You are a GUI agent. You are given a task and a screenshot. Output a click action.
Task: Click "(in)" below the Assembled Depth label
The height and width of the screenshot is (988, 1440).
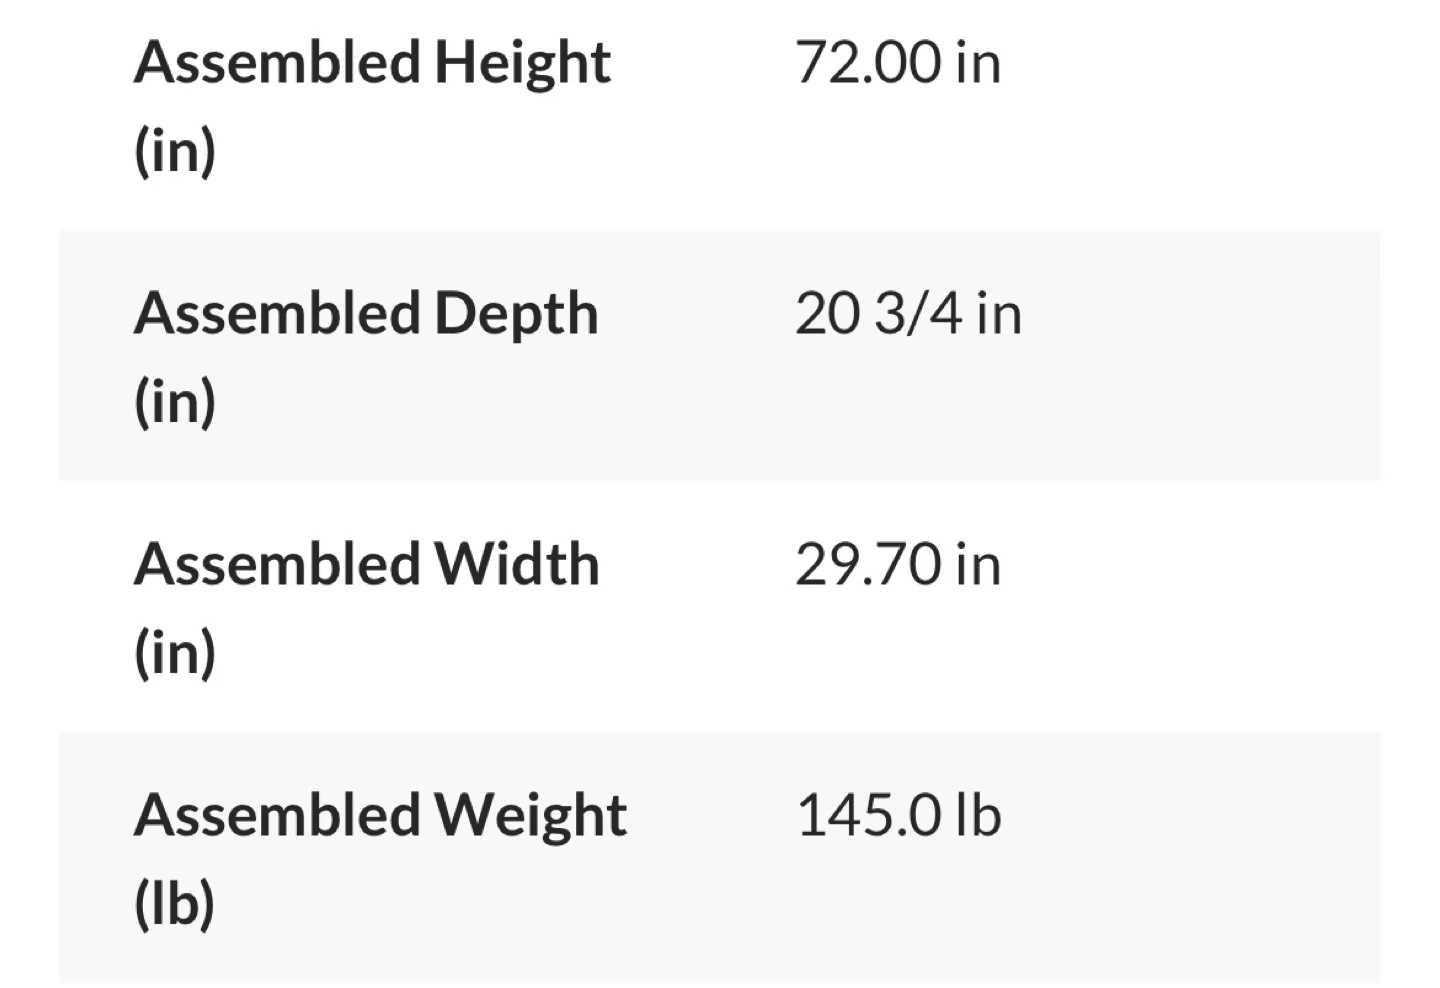[175, 402]
